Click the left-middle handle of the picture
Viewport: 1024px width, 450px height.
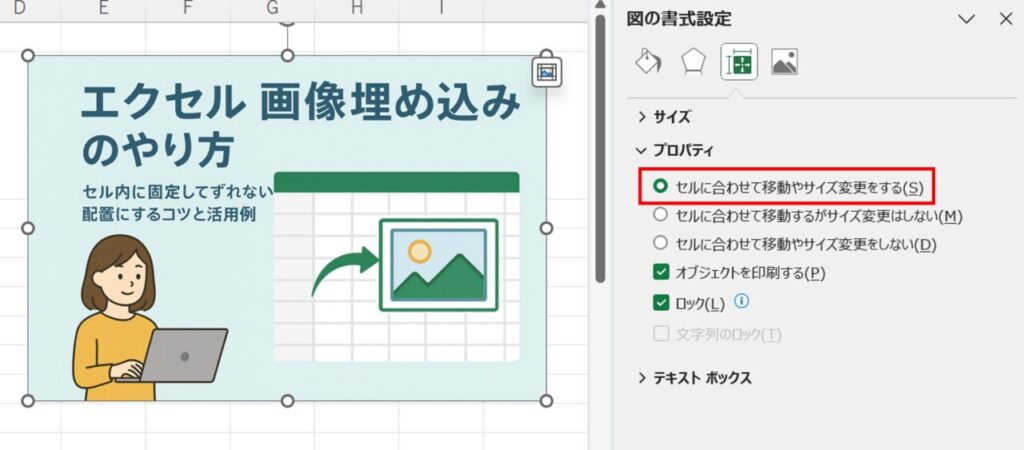28,228
